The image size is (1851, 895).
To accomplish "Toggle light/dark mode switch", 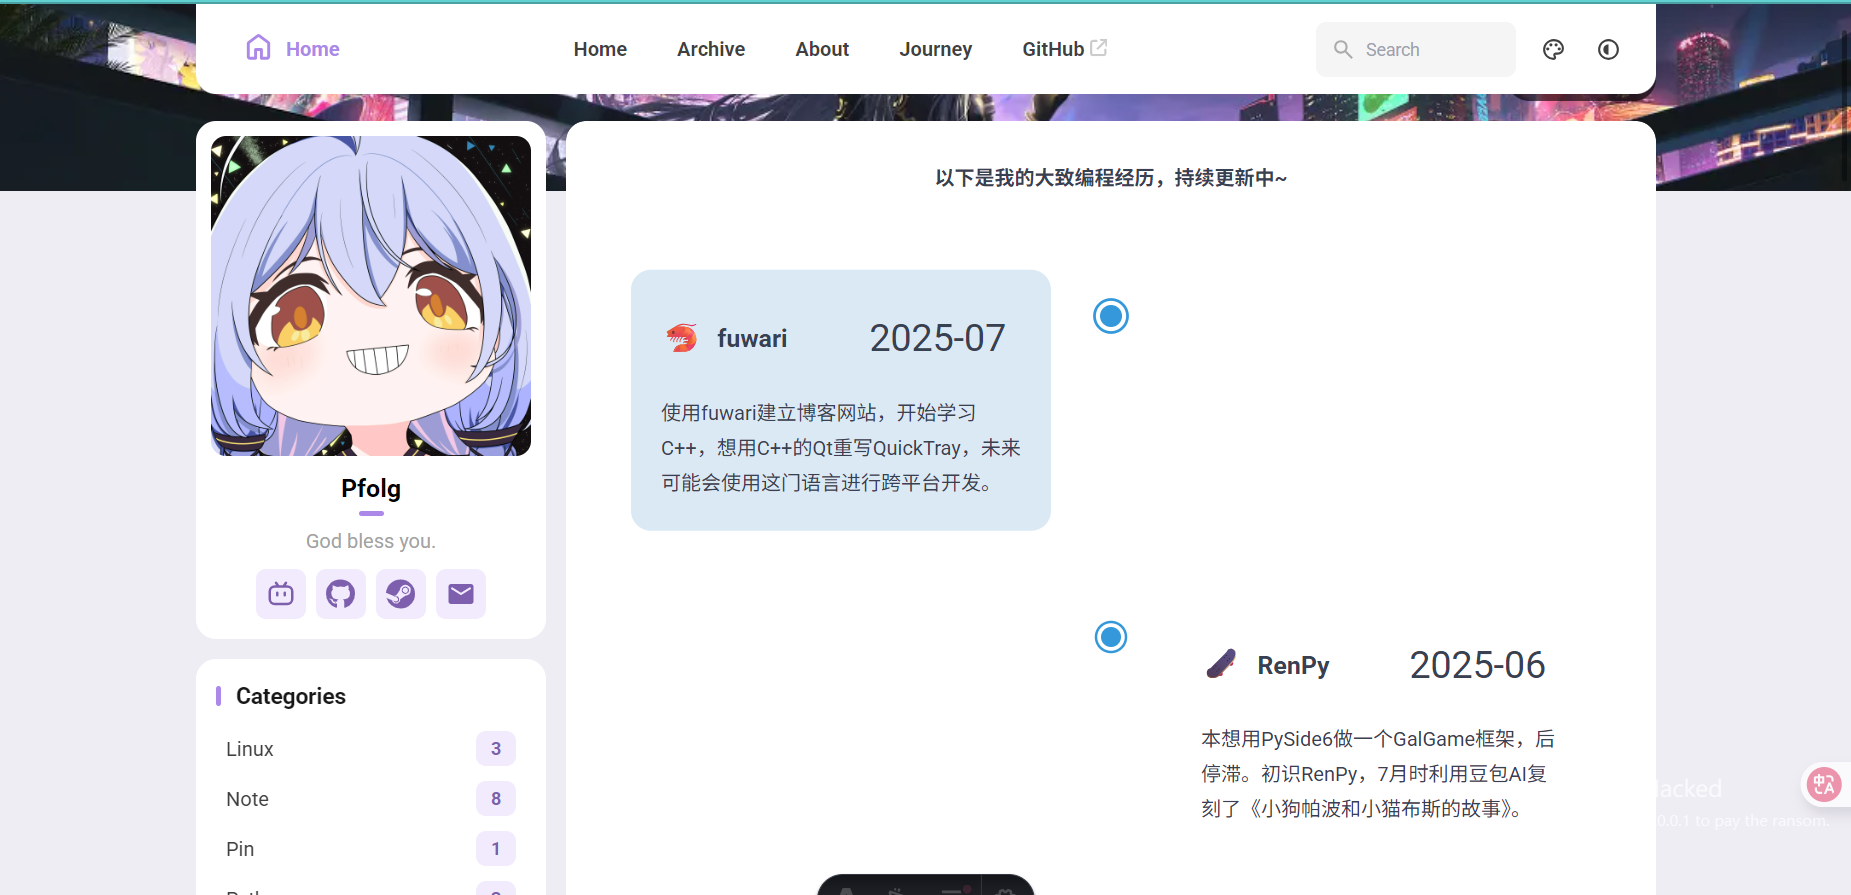I will tap(1608, 49).
